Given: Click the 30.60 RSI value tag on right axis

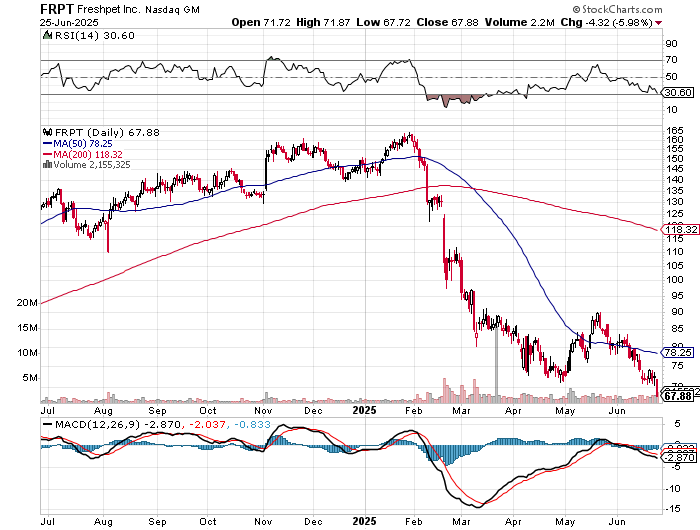Looking at the screenshot, I should (x=678, y=92).
